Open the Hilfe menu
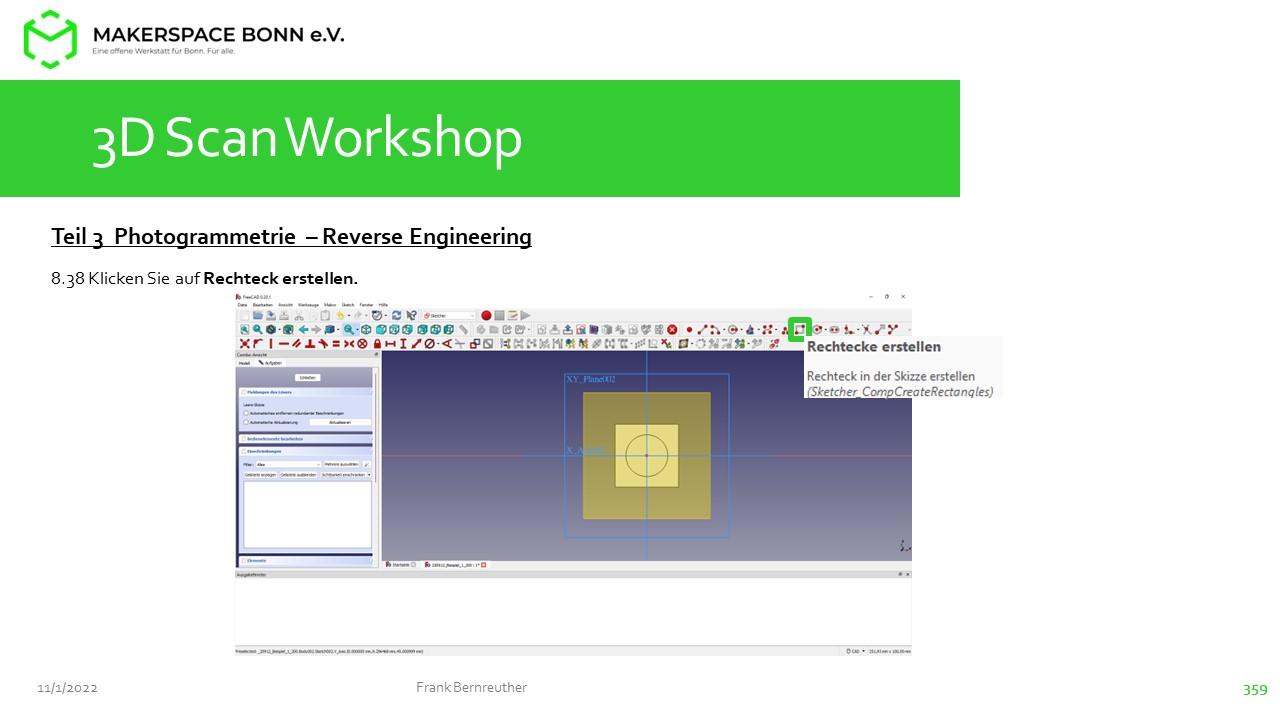 [383, 305]
